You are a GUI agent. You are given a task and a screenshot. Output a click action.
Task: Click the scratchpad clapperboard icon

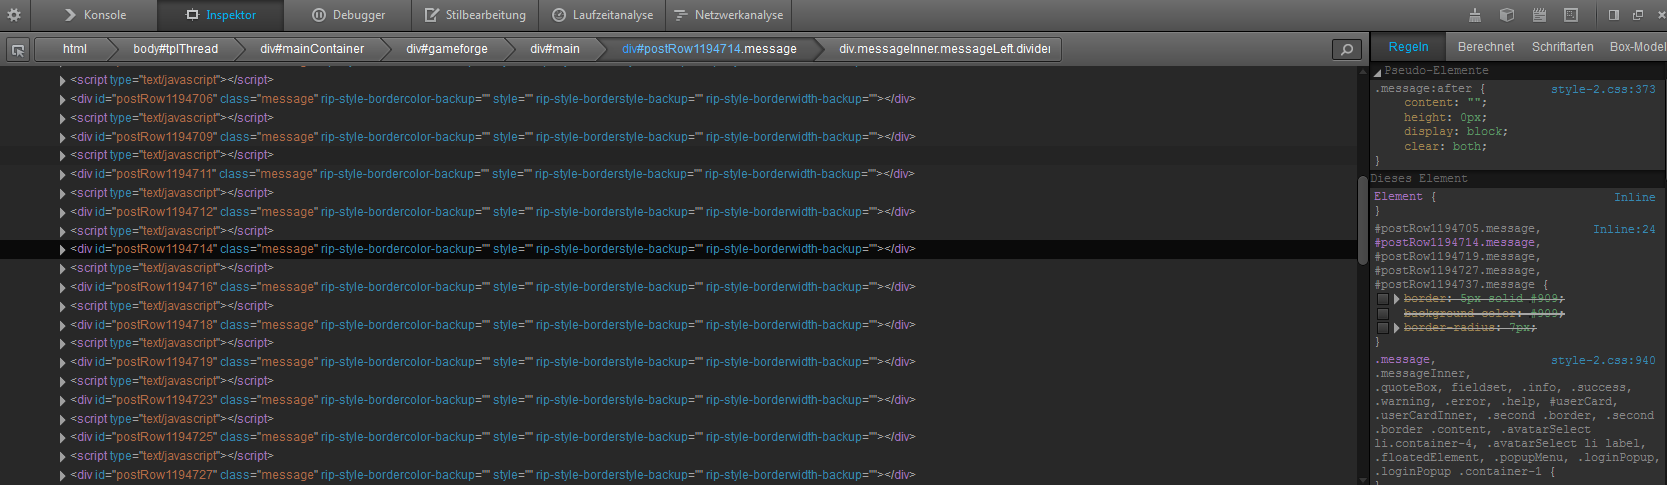(1539, 15)
